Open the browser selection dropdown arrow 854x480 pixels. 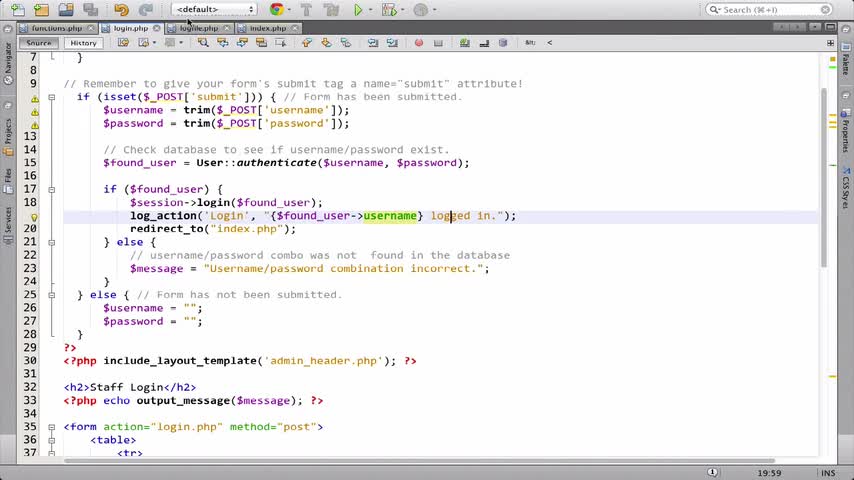point(289,10)
